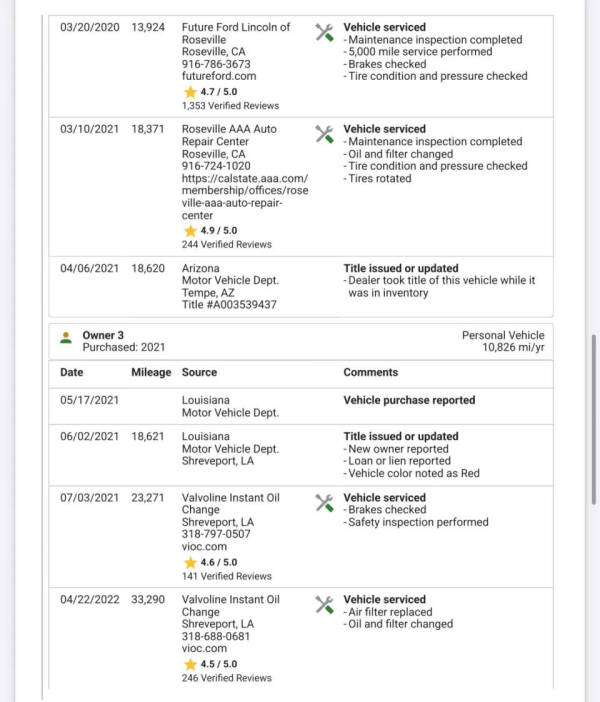
Task: Click the wrench icon for the 04/22/2022 service
Action: tap(324, 604)
